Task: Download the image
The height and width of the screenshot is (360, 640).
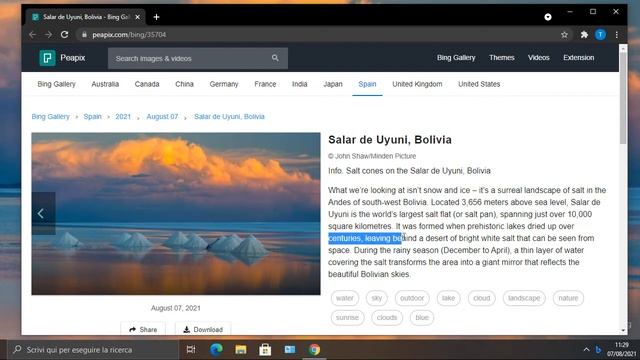Action: 203,329
